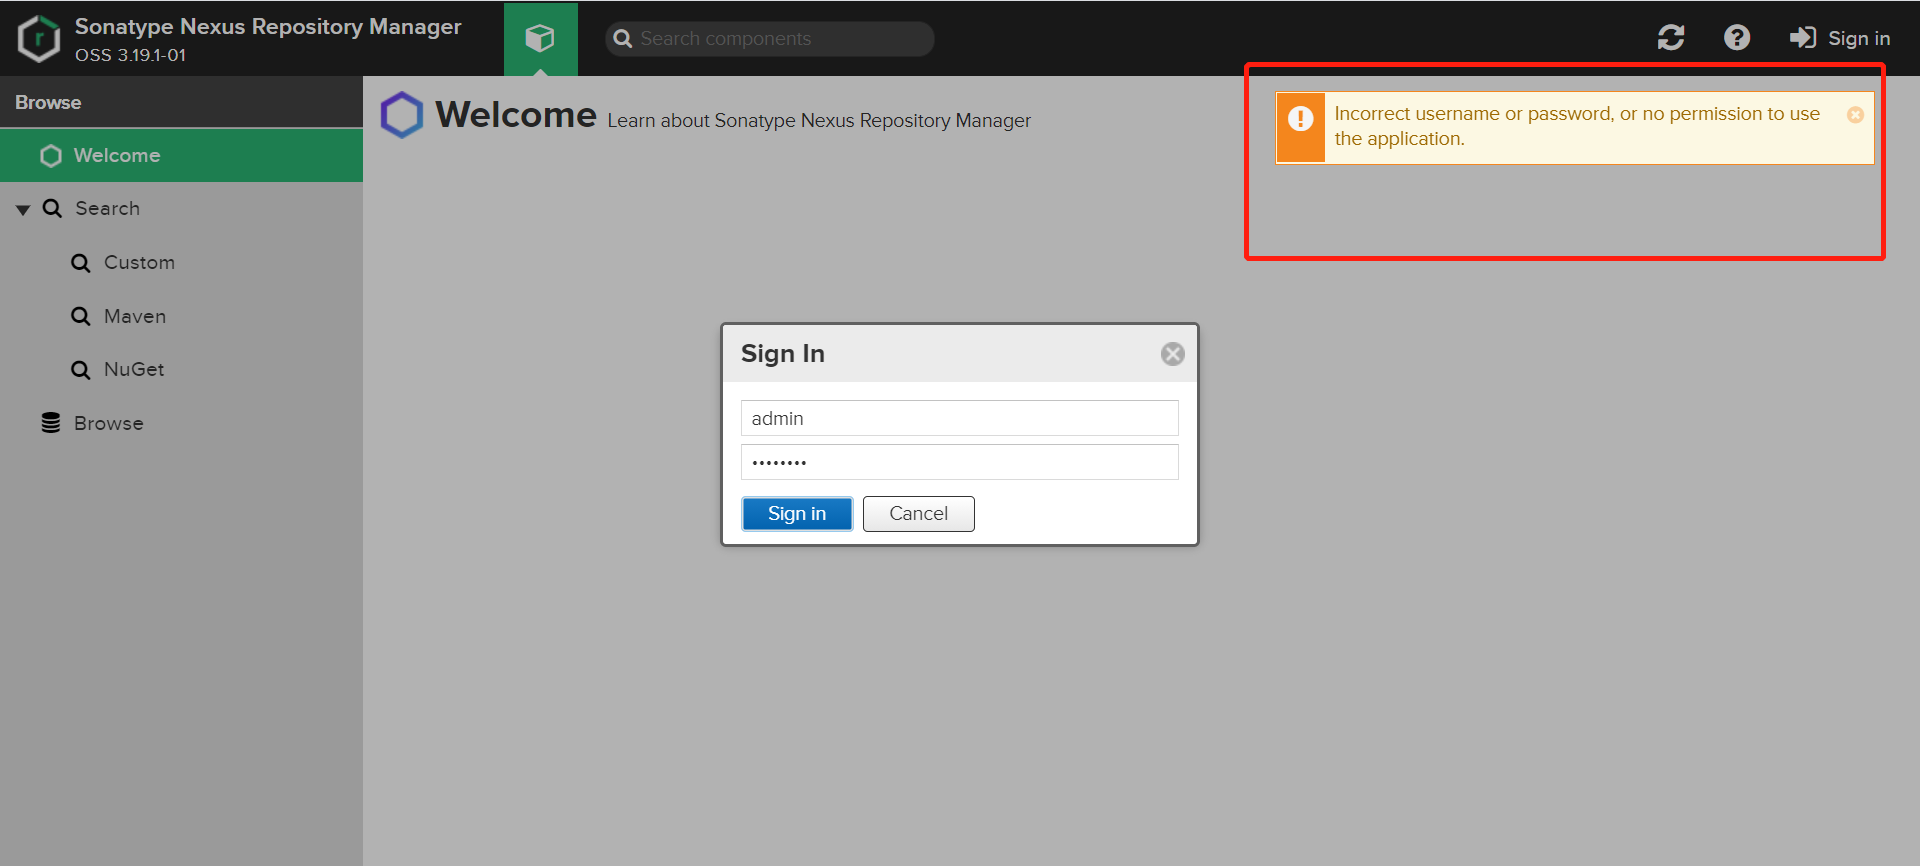
Task: Click the refresh icon in header
Action: [1671, 38]
